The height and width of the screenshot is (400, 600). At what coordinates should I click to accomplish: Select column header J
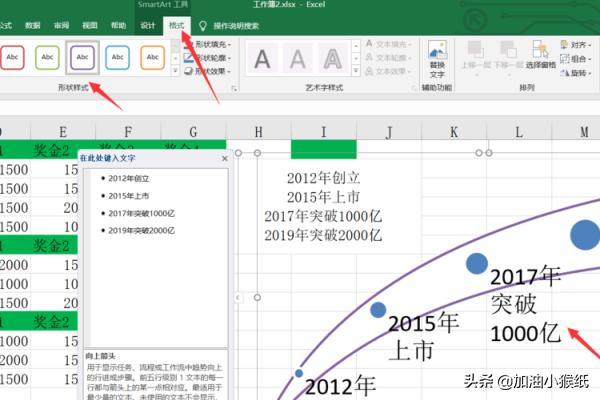coord(389,132)
